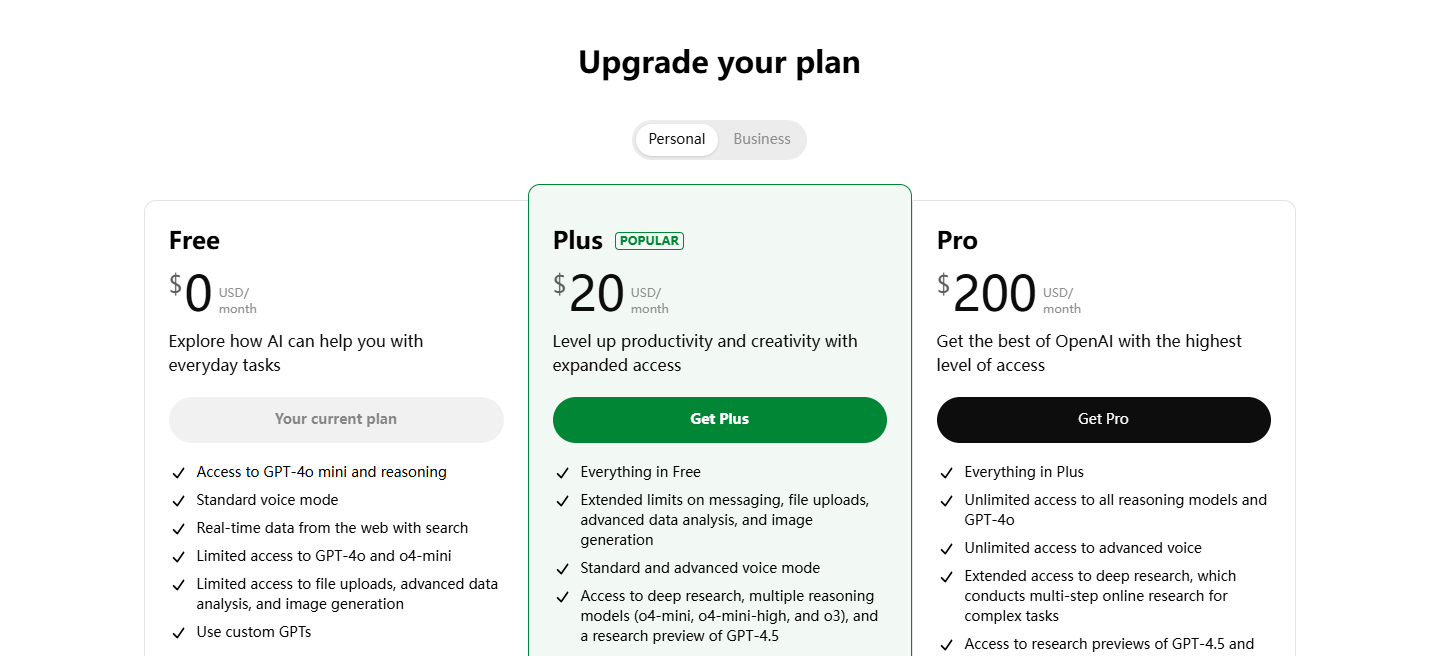Viewport: 1448px width, 656px height.
Task: Click checkmark icon beside Standard voice mode
Action: (x=178, y=501)
